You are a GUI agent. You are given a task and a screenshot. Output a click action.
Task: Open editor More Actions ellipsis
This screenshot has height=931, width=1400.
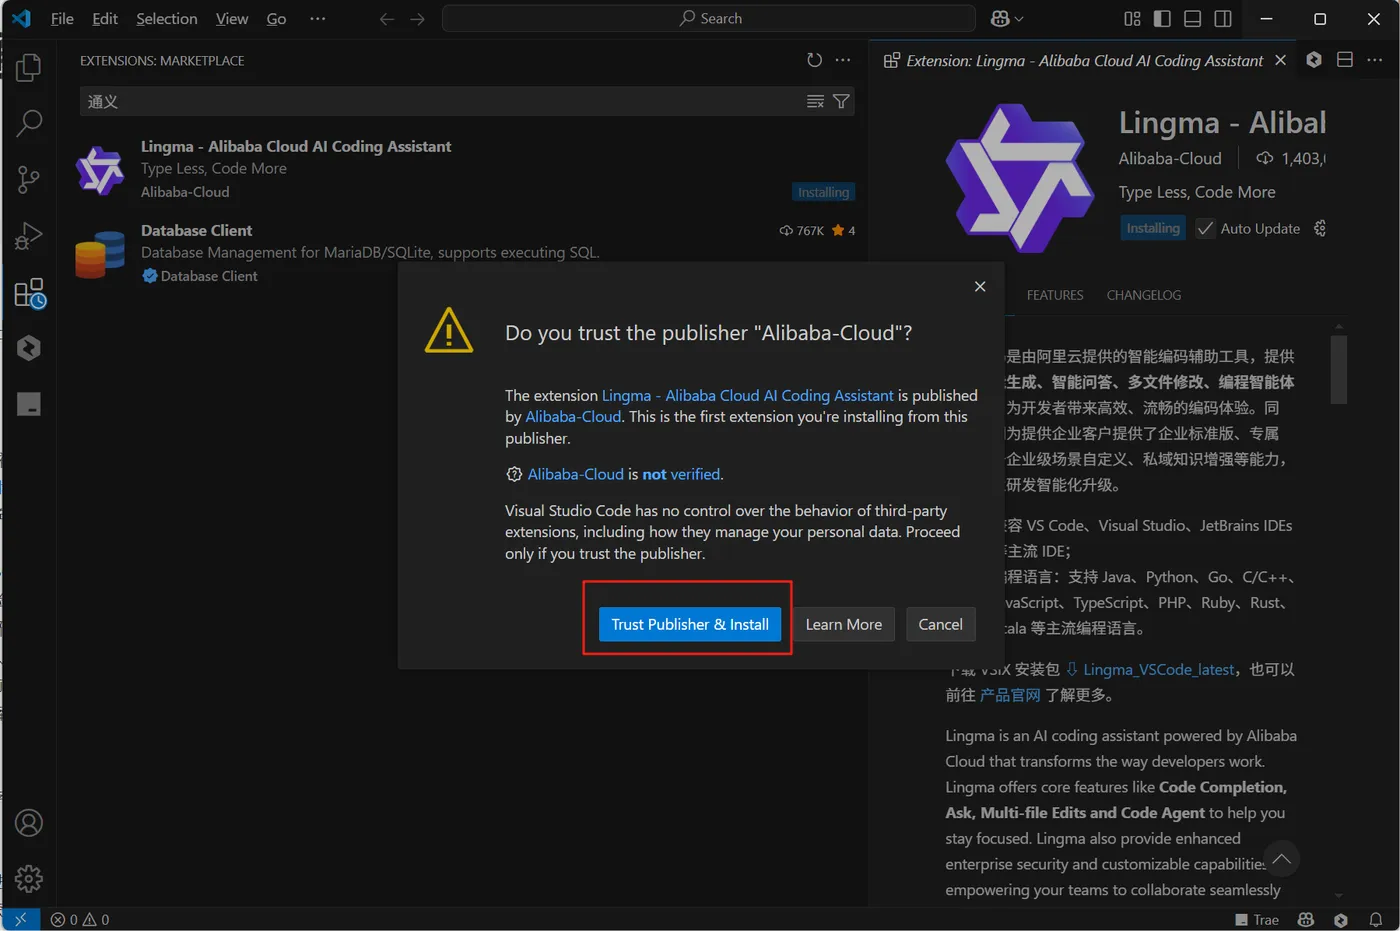(x=1375, y=60)
